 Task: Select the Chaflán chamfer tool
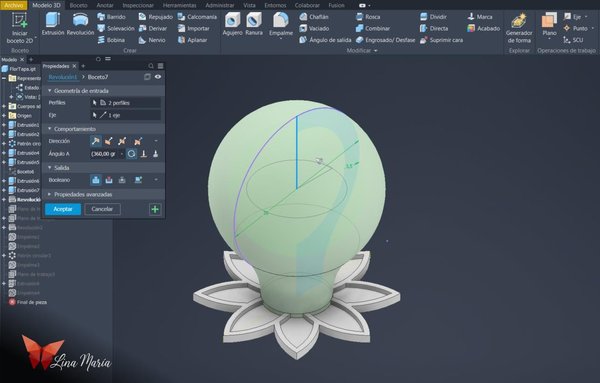point(314,17)
